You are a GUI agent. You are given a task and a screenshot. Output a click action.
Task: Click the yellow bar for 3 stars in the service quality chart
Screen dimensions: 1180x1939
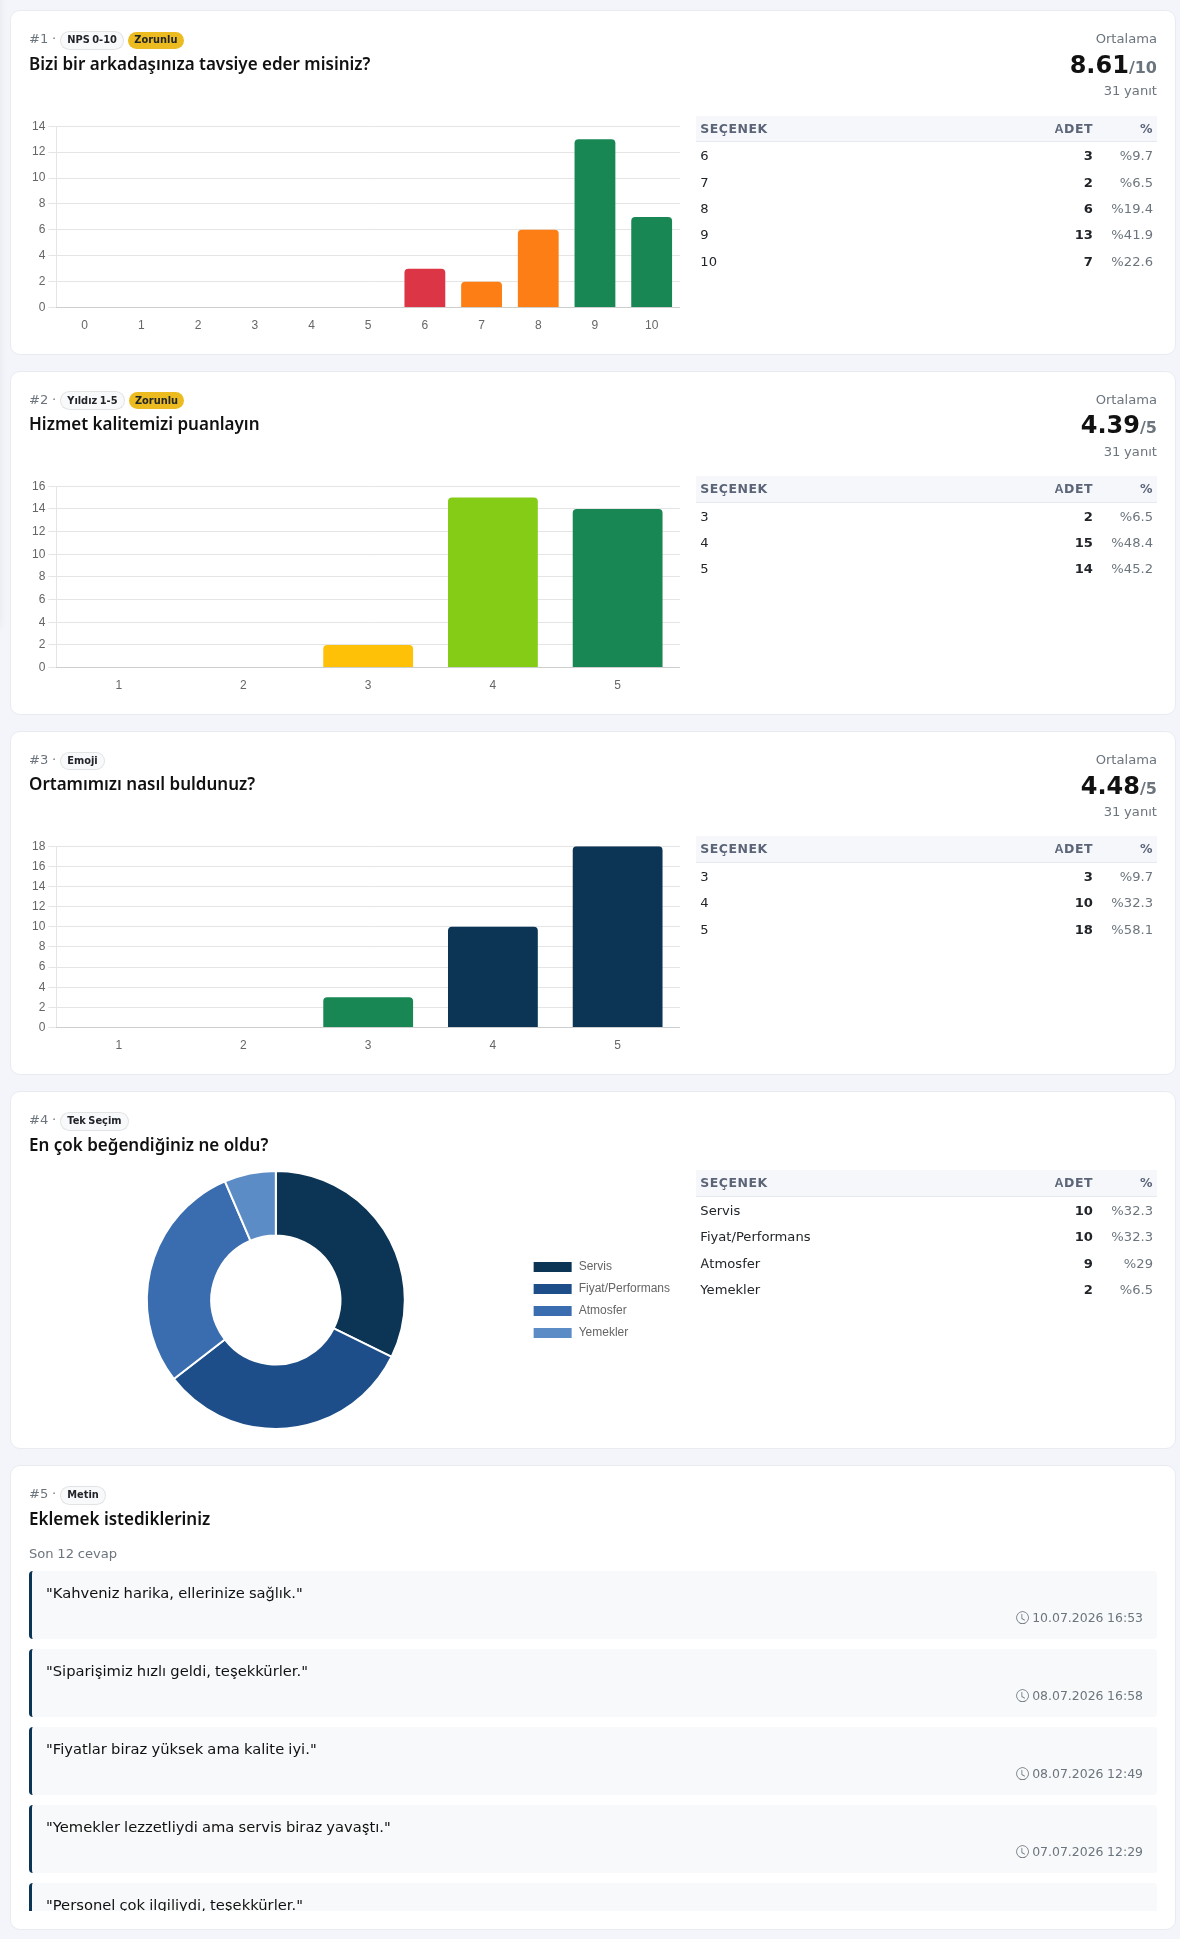(x=368, y=656)
